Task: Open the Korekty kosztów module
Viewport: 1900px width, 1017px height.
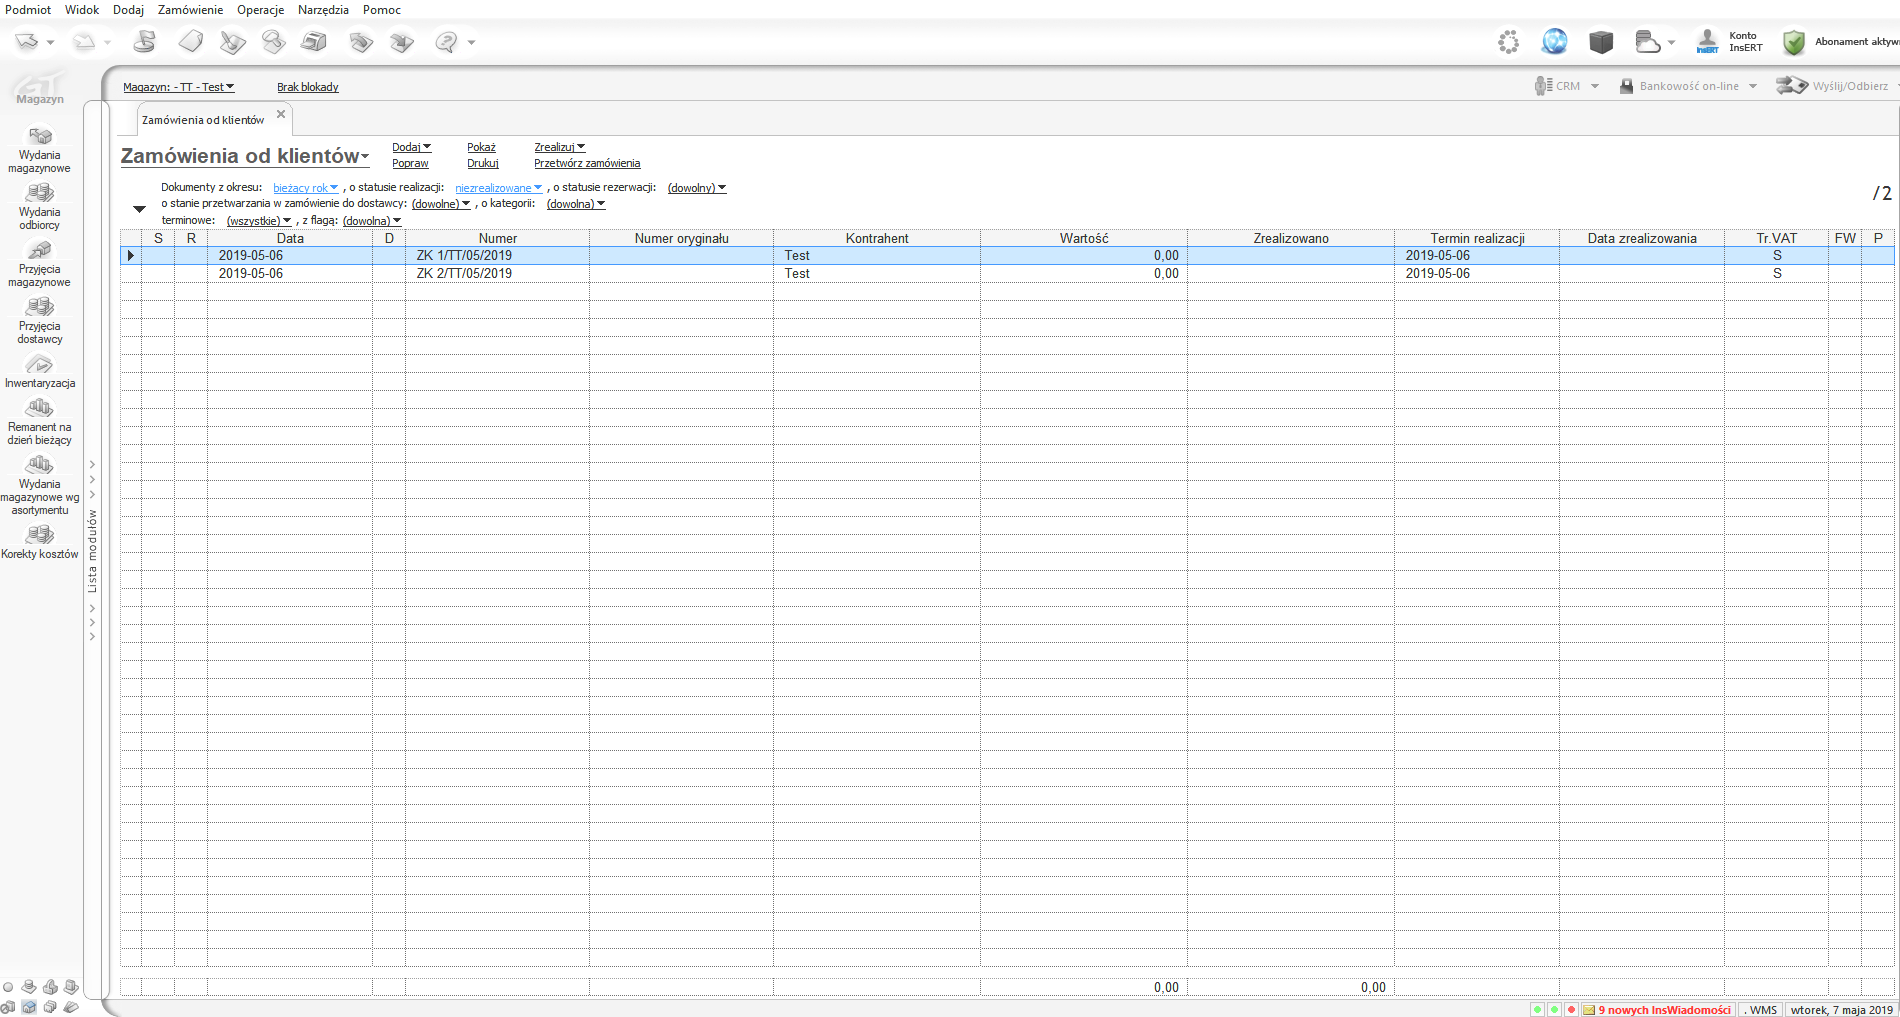Action: tap(40, 542)
